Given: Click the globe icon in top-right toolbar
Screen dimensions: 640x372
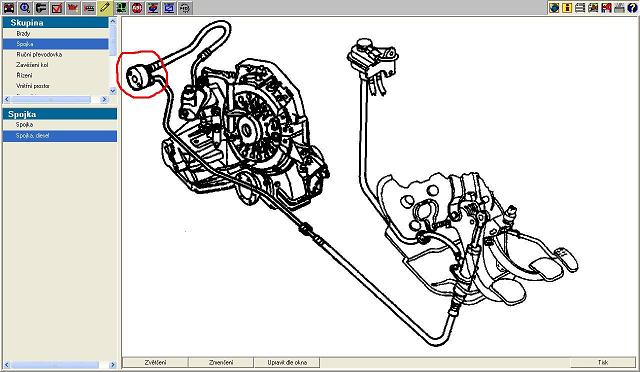Looking at the screenshot, I should (554, 7).
